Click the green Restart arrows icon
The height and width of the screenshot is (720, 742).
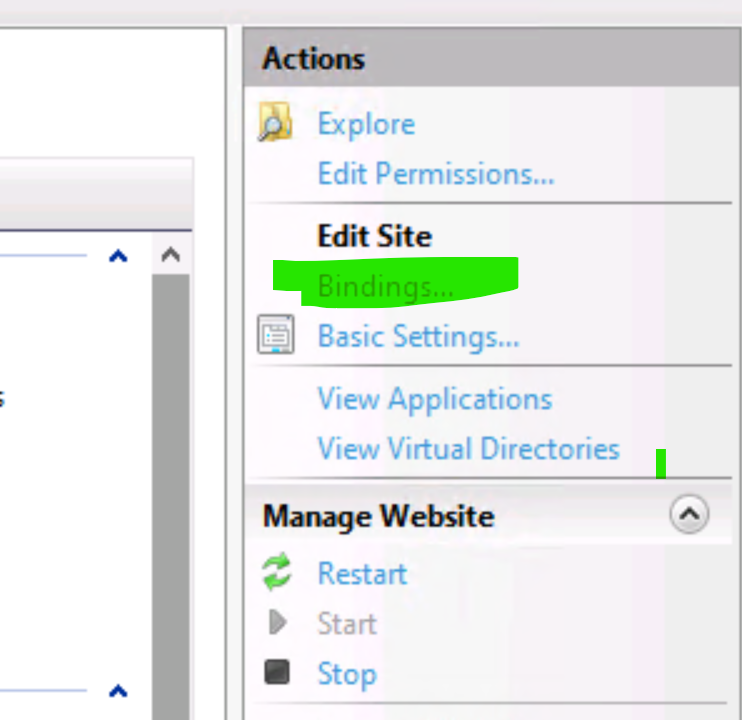pyautogui.click(x=276, y=571)
